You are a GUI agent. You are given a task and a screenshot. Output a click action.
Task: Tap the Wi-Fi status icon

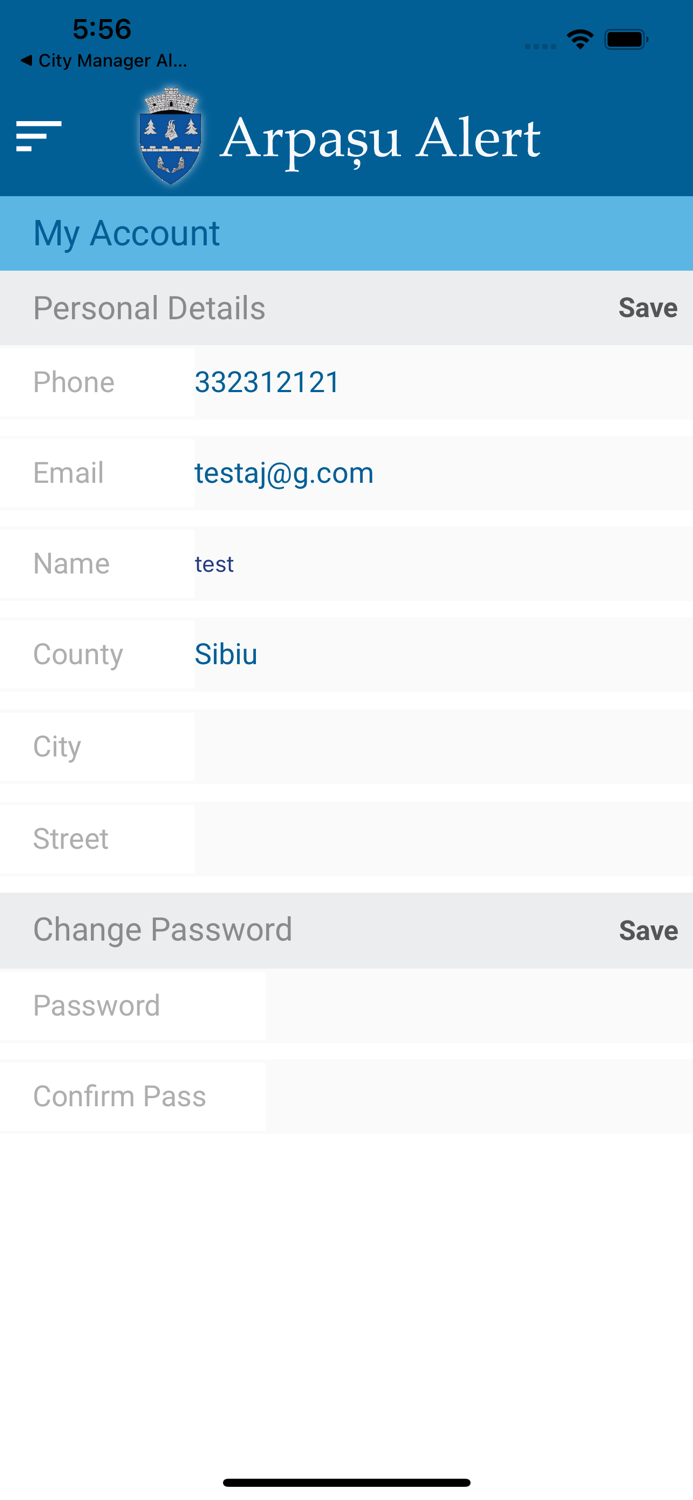[579, 39]
